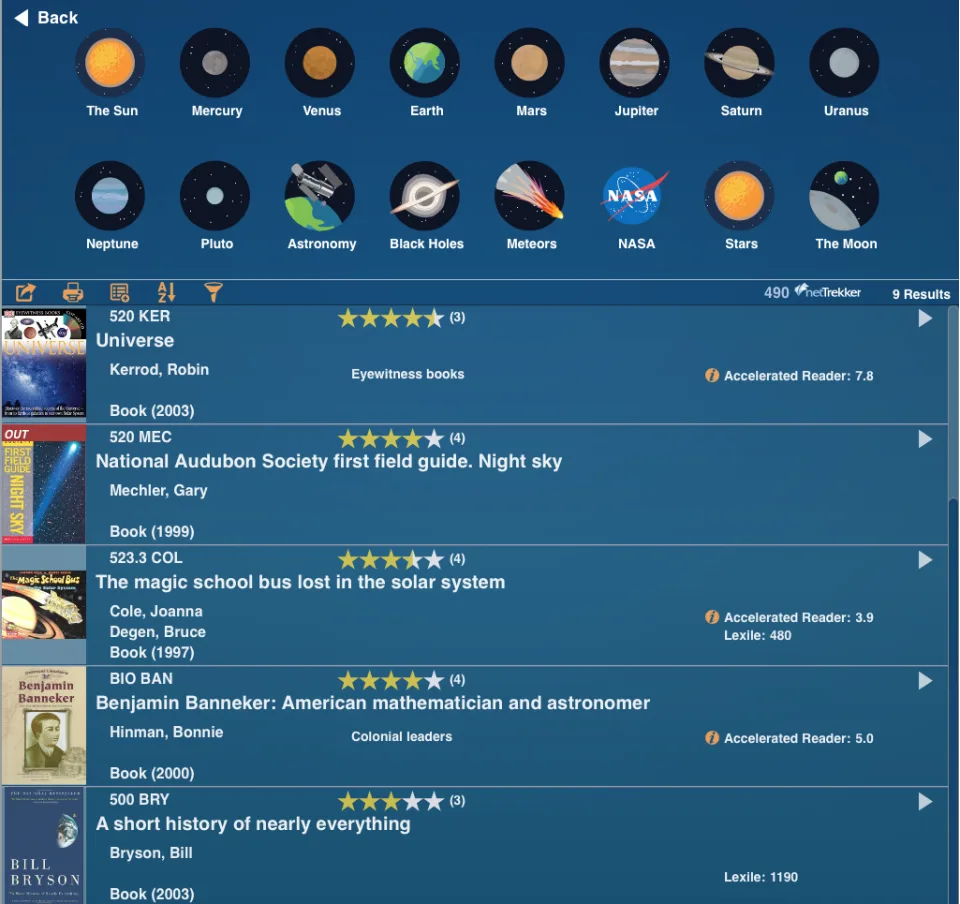The width and height of the screenshot is (960, 904).
Task: Expand arrow for A short history book
Action: point(925,802)
